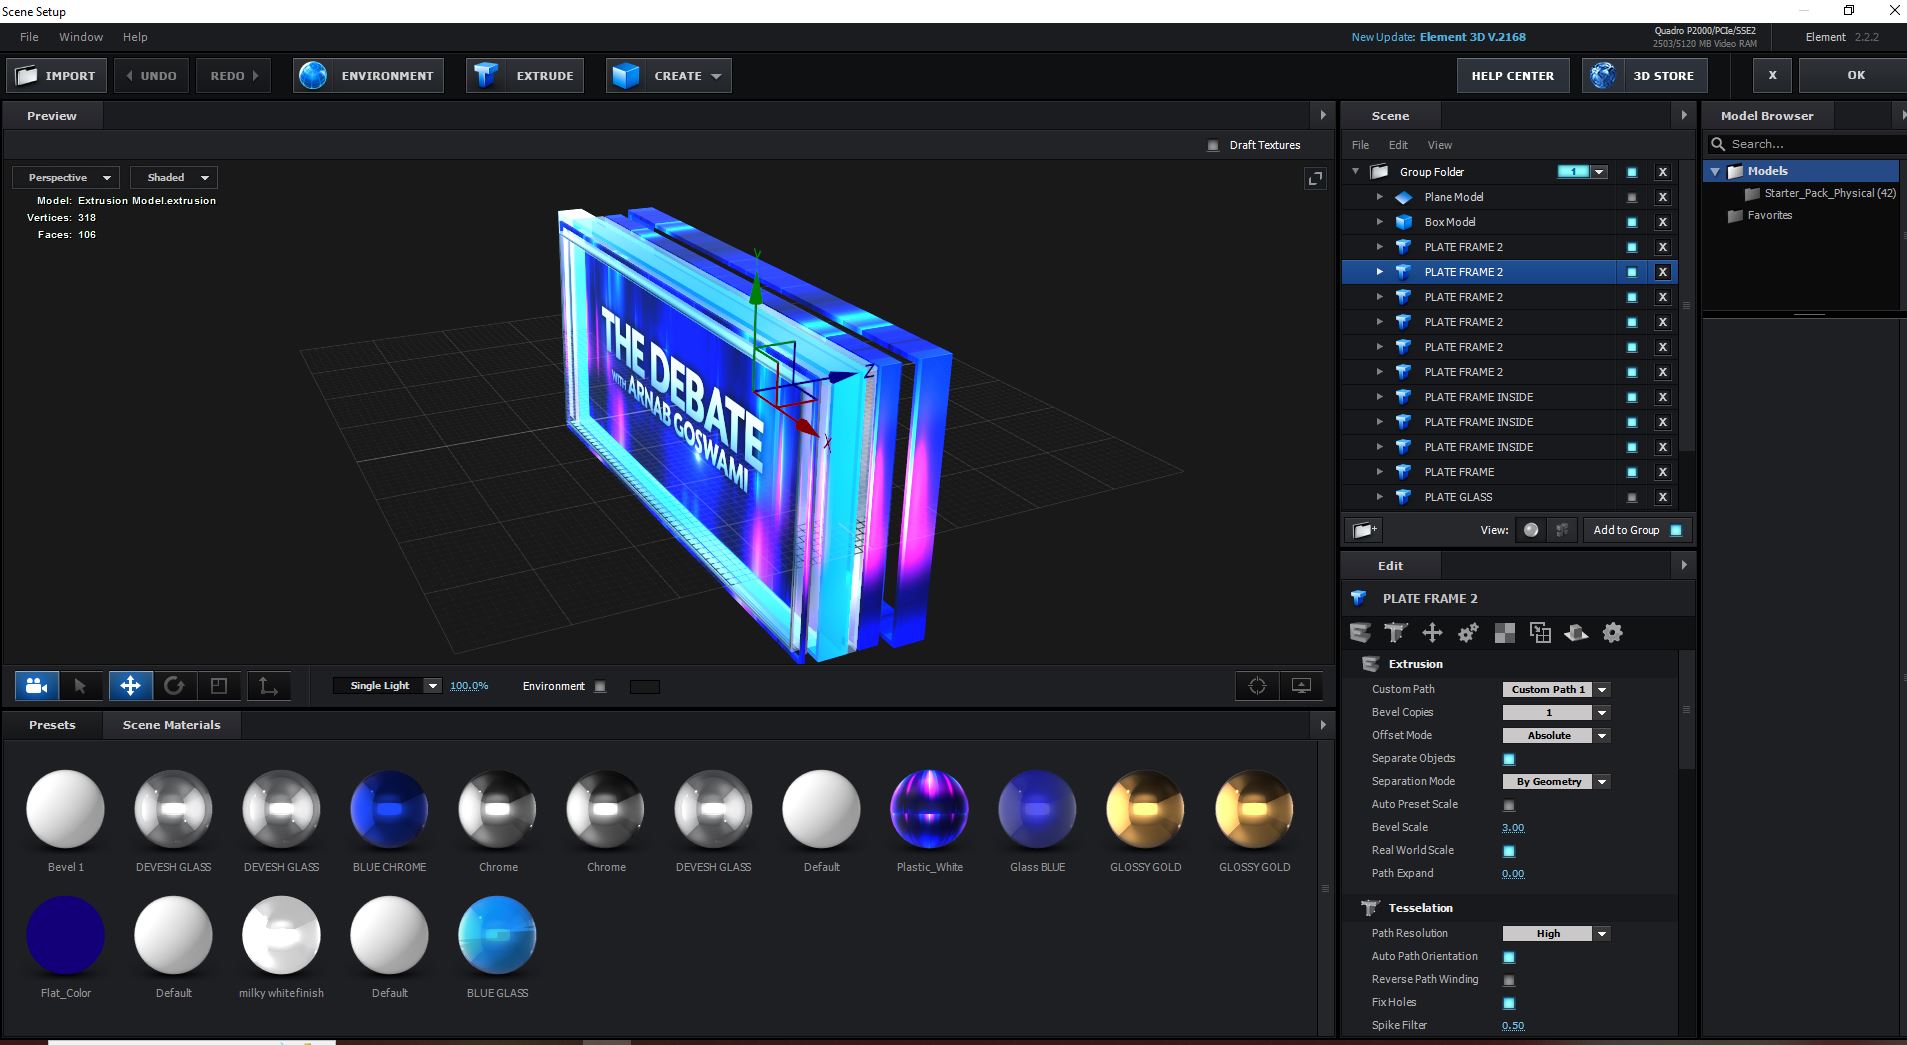Viewport: 1907px width, 1045px height.
Task: Open the Extrude tool with T icon
Action: click(525, 76)
